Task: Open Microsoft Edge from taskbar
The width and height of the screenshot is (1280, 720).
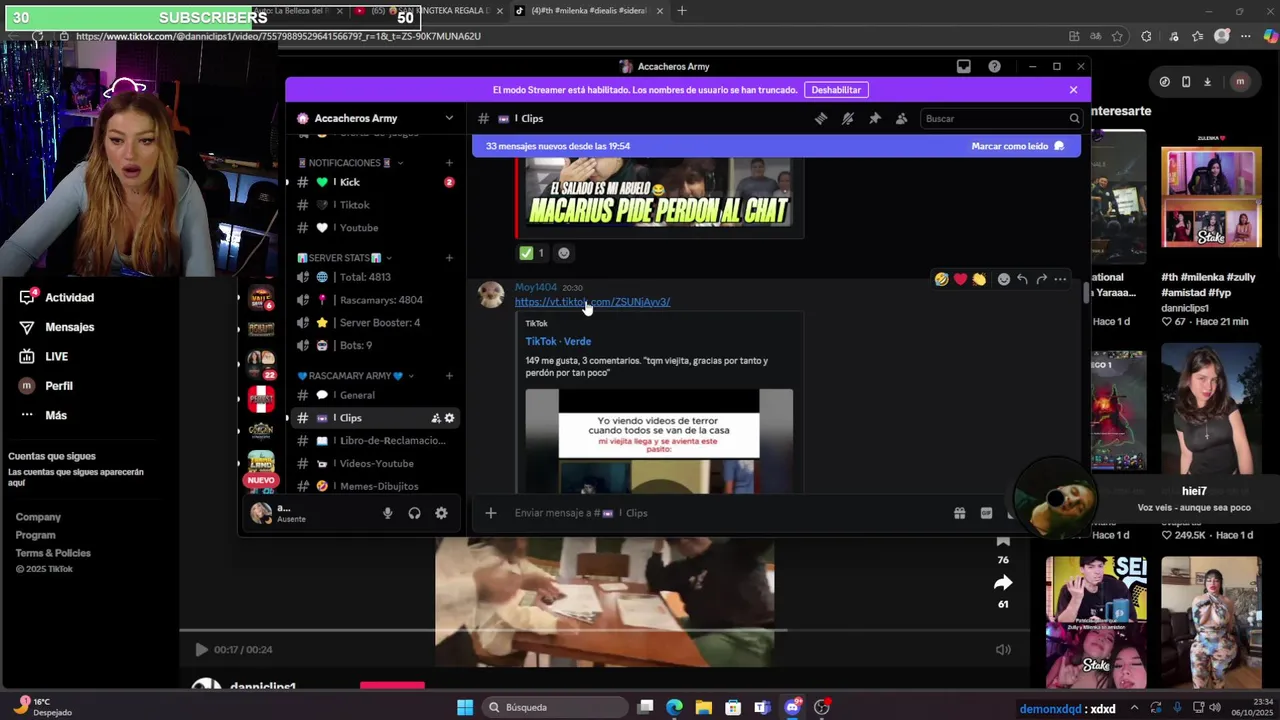Action: 674,707
